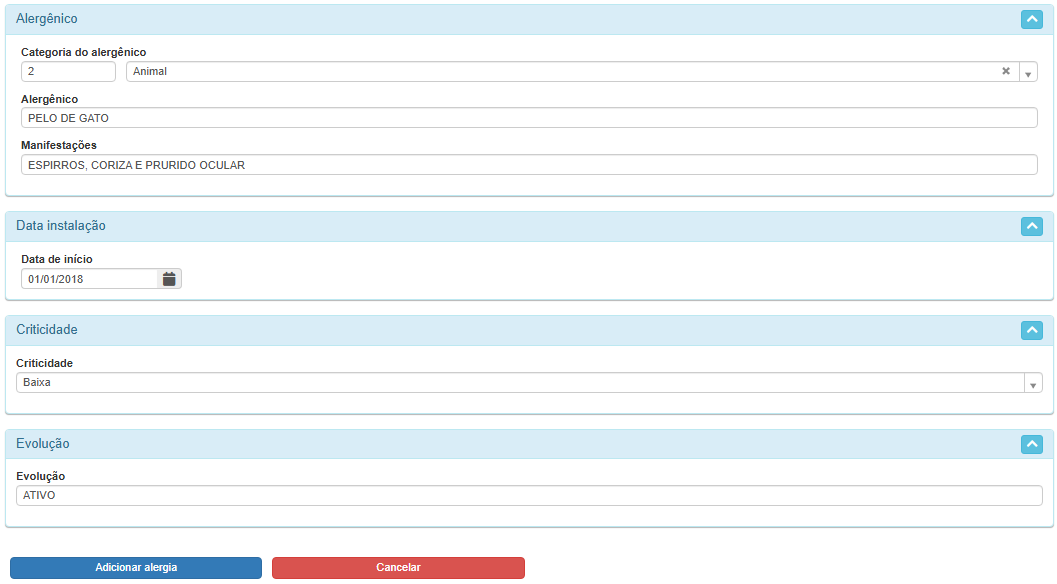Focus the Manifestações text field
Screen dimensions: 1057x584
coord(529,165)
